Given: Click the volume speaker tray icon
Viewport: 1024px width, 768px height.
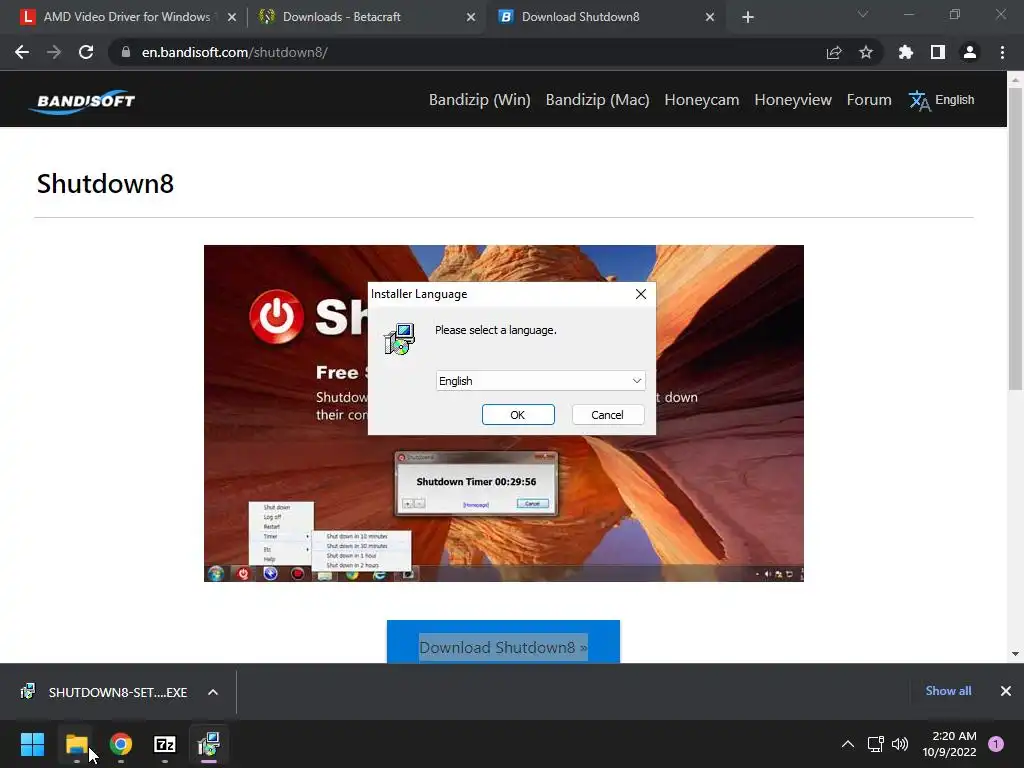Looking at the screenshot, I should point(900,744).
